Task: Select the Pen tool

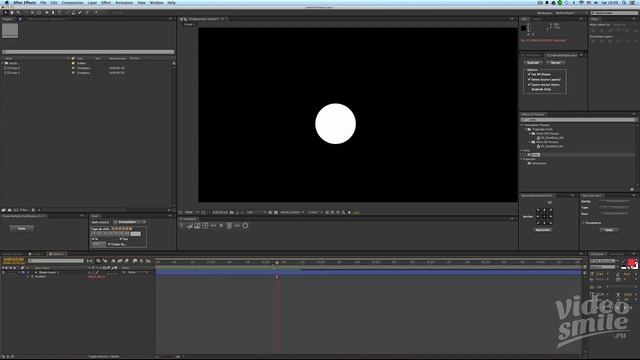Action: [53, 13]
